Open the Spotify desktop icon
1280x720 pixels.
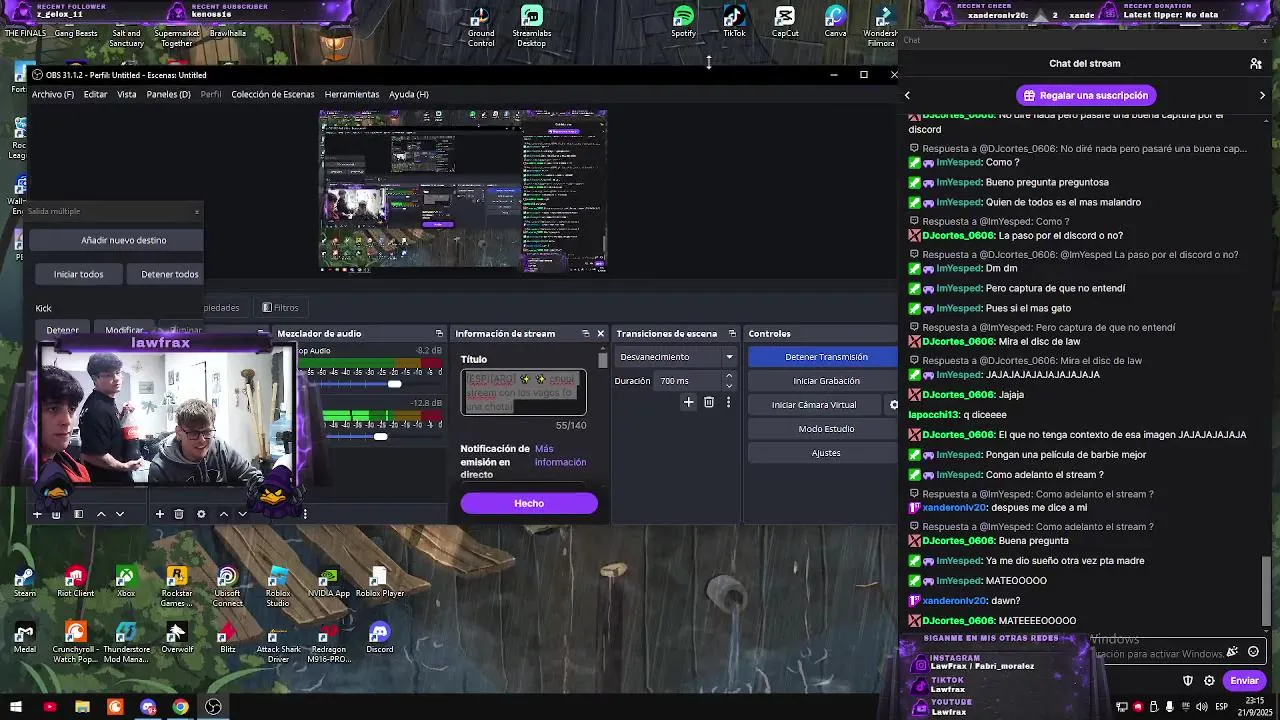tap(683, 22)
